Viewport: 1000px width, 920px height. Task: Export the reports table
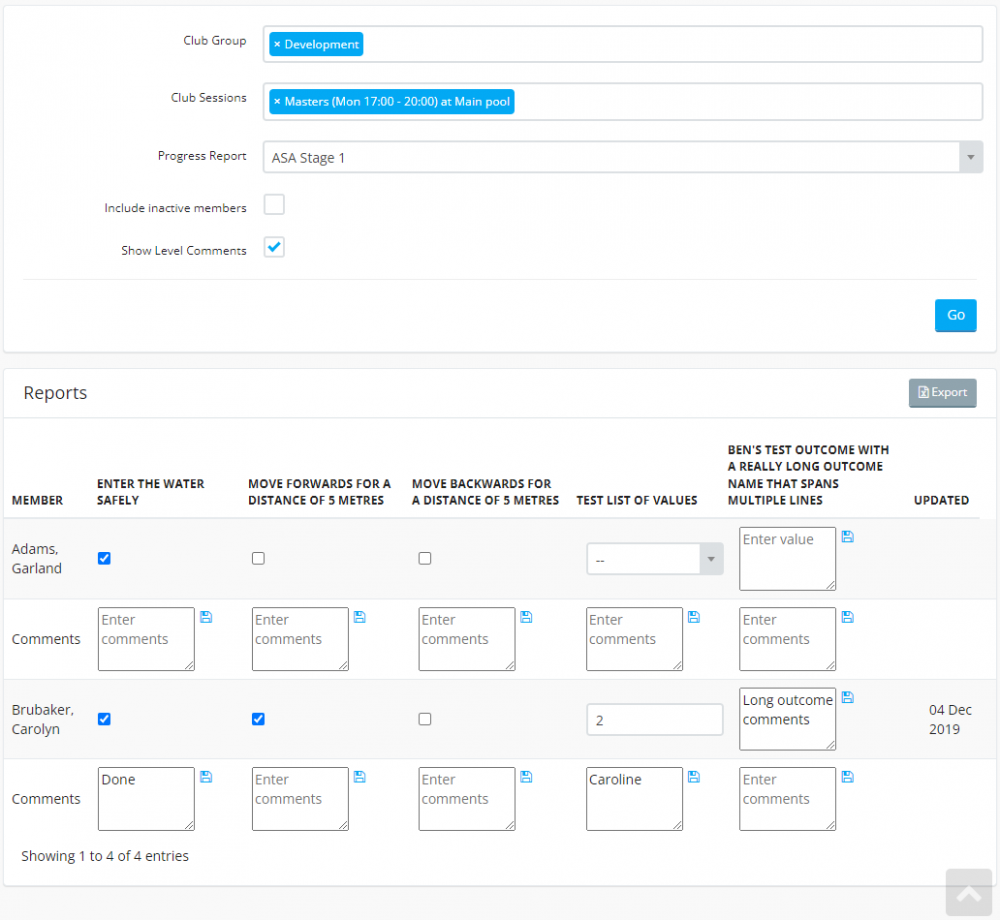(x=942, y=393)
